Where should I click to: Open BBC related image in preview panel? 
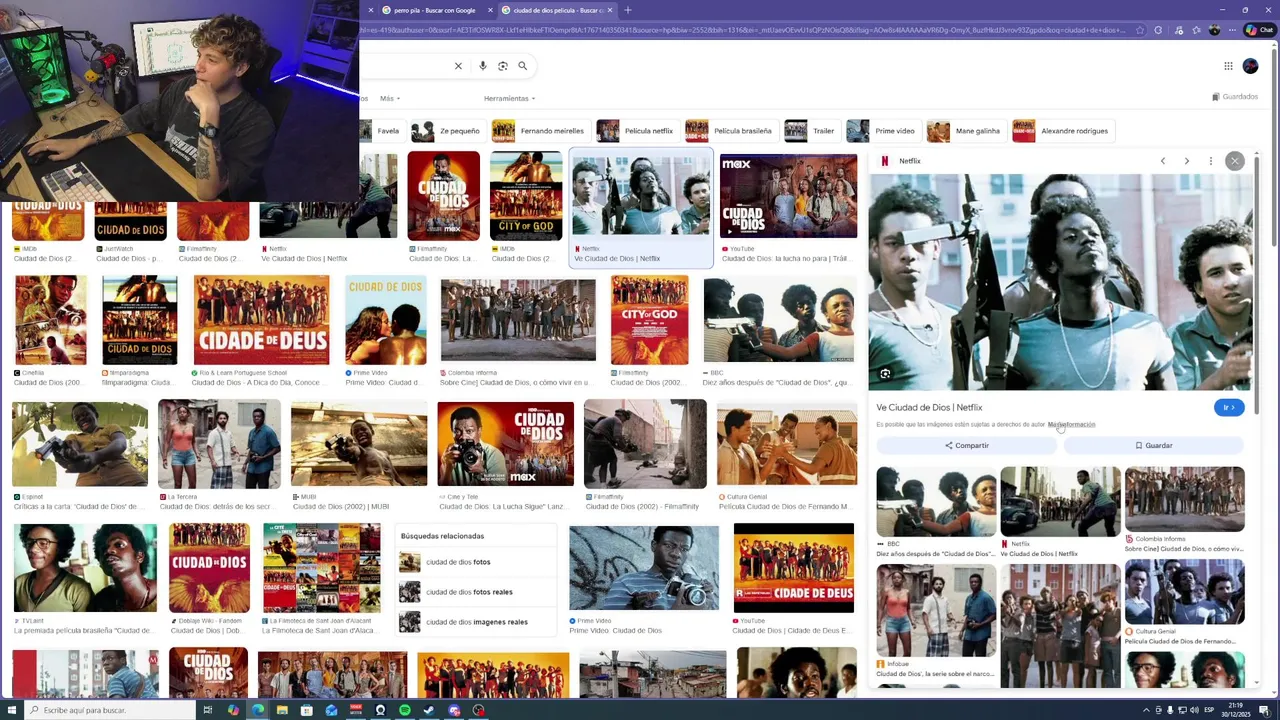click(936, 502)
